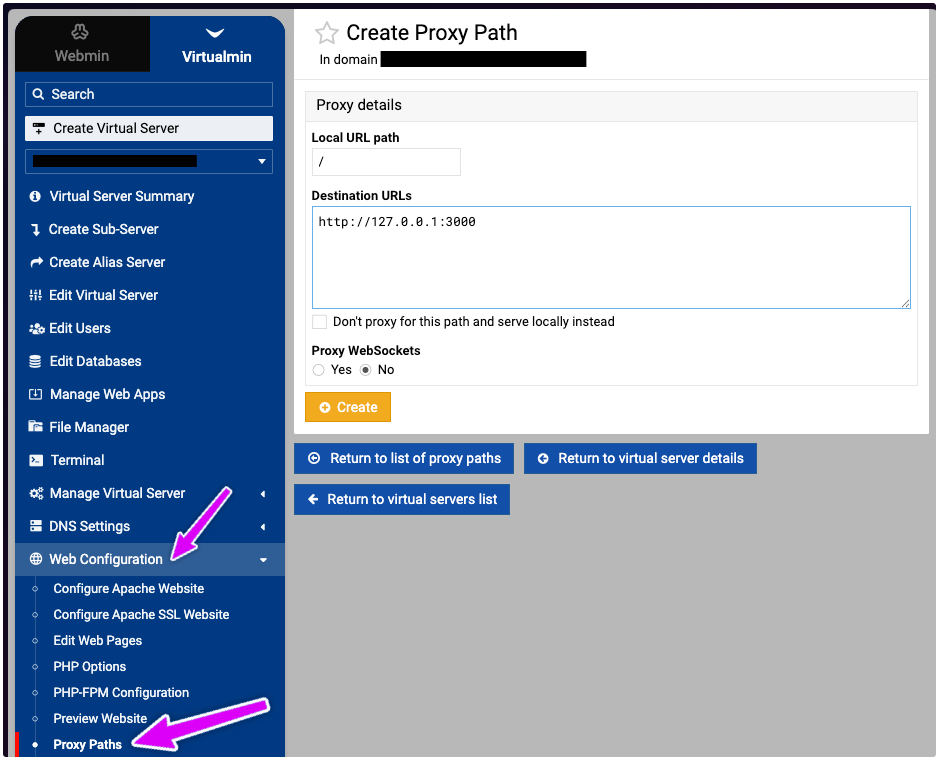Select No for Proxy WebSockets
The image size is (939, 760).
pos(366,370)
